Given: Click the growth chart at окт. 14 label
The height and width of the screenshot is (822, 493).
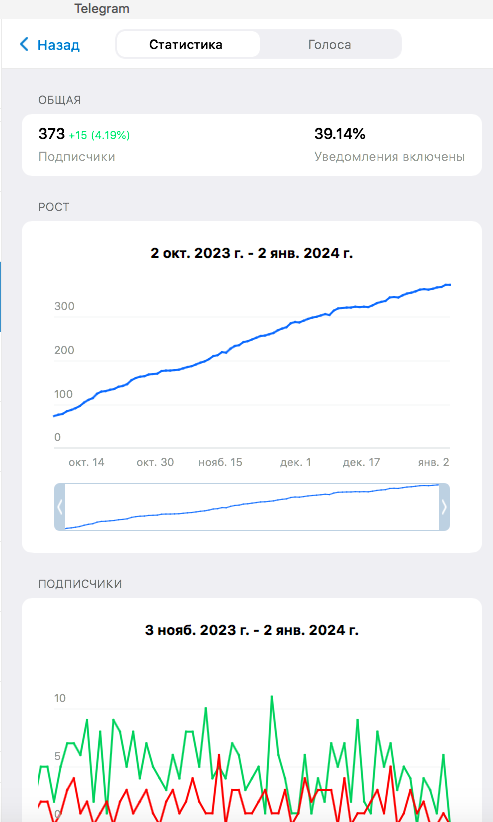Looking at the screenshot, I should pyautogui.click(x=87, y=462).
